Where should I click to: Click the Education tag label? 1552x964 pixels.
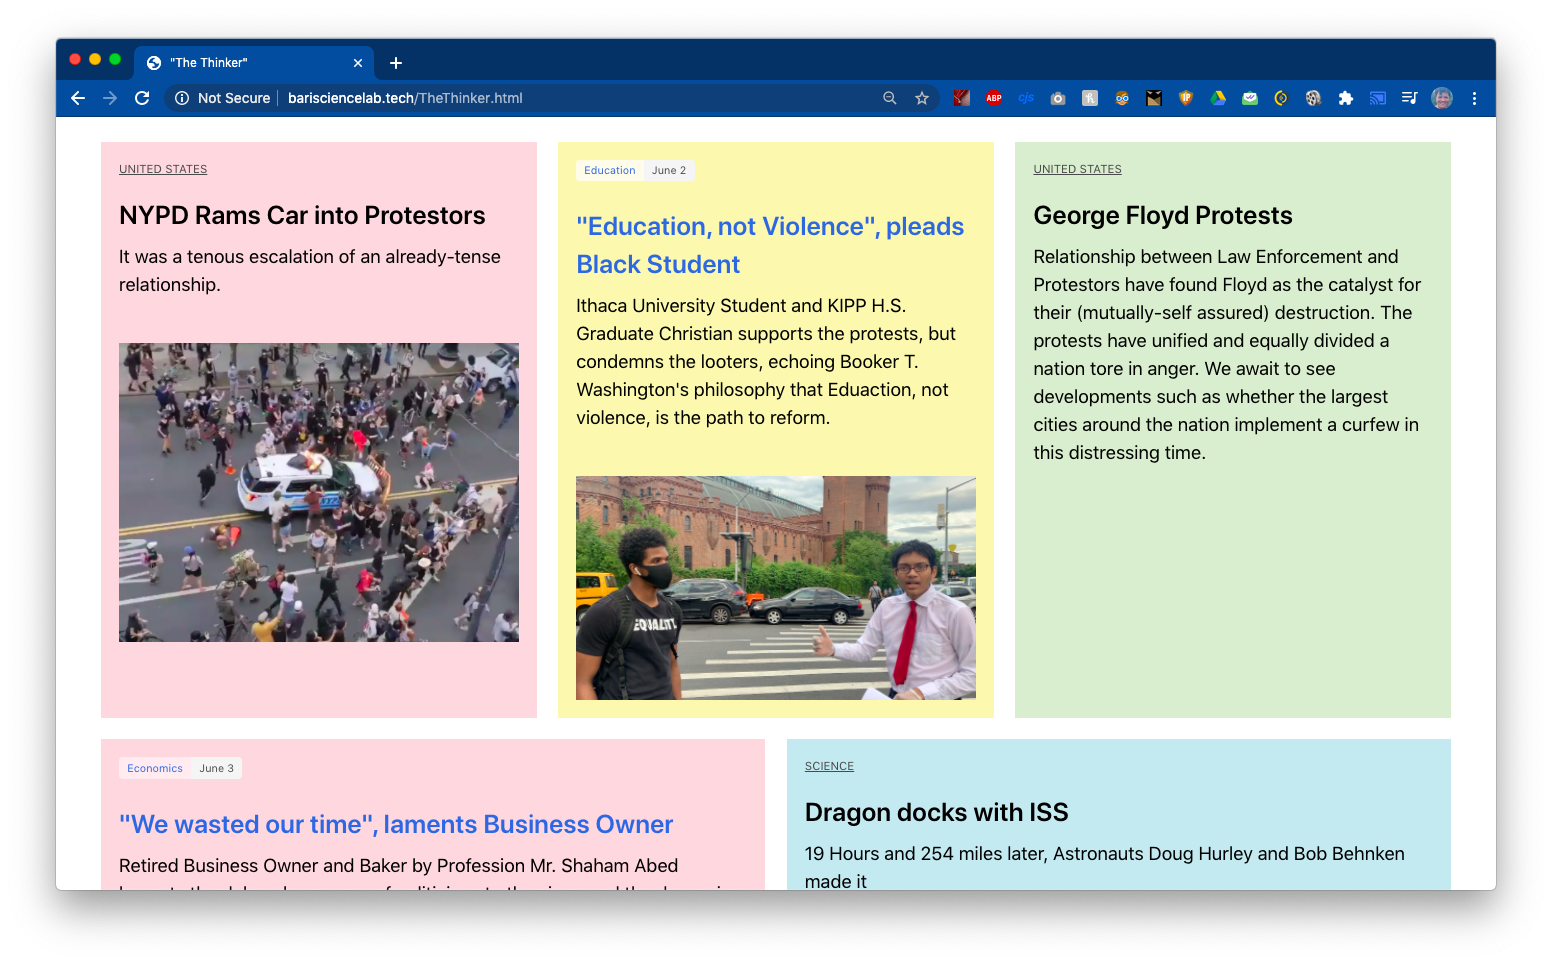pyautogui.click(x=610, y=170)
